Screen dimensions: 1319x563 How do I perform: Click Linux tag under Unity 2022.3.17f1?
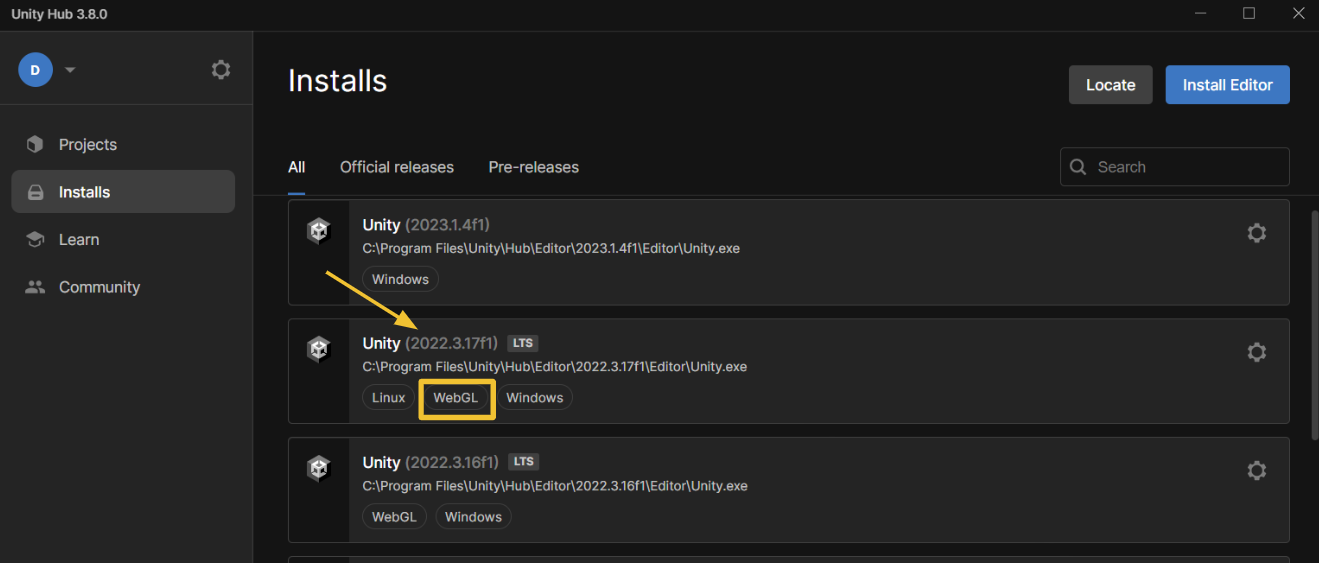(x=389, y=397)
